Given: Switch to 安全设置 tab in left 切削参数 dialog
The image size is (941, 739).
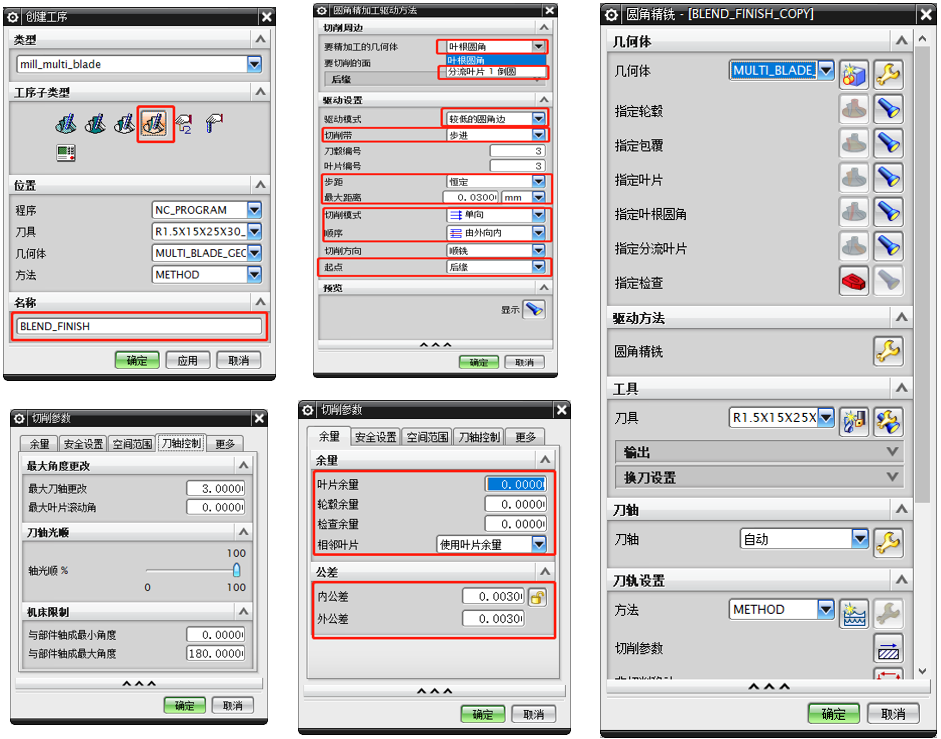Looking at the screenshot, I should (x=83, y=444).
